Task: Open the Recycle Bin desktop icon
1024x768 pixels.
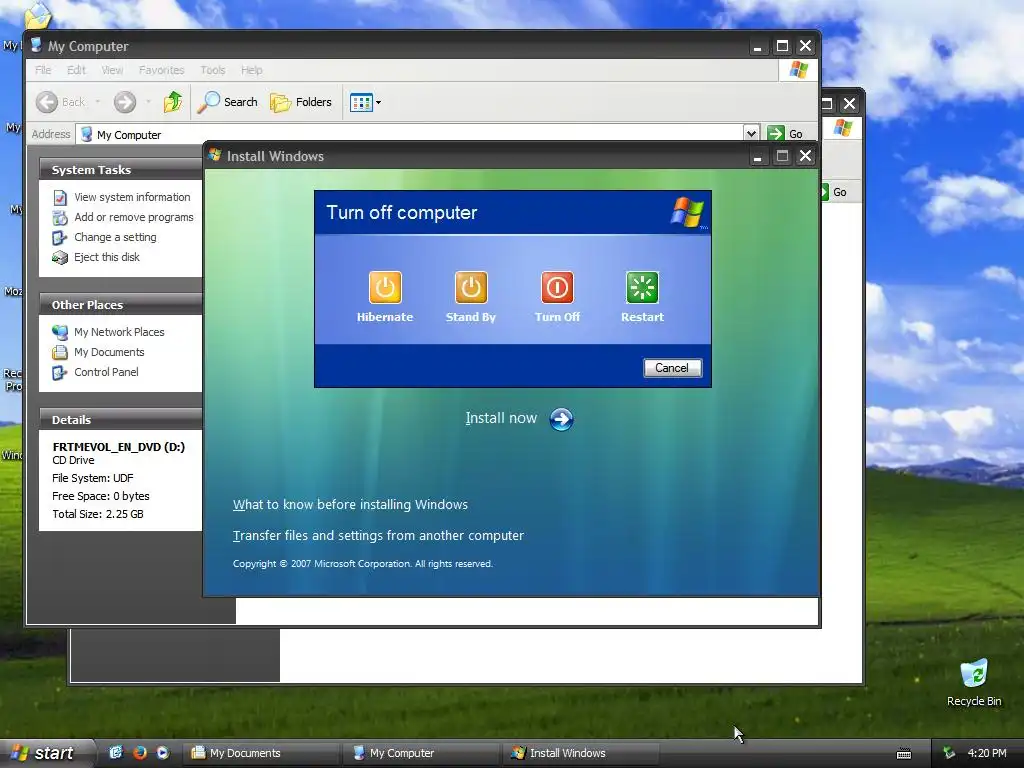Action: click(x=974, y=683)
